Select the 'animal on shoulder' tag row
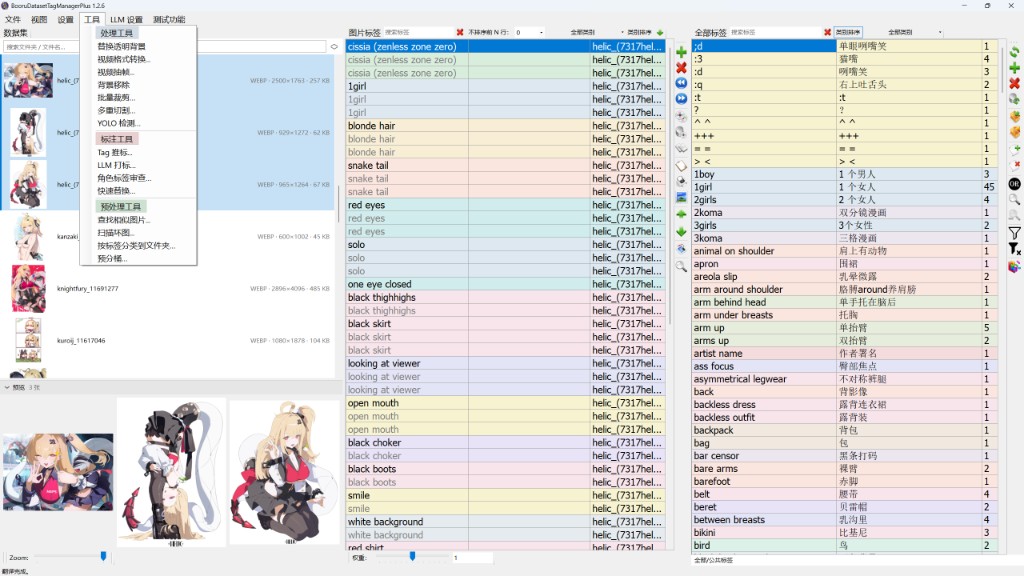The height and width of the screenshot is (576, 1024). pos(845,251)
